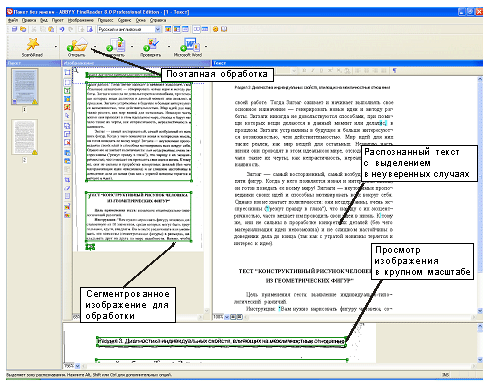Click the Scan&Read wizard star icon

pos(32,44)
